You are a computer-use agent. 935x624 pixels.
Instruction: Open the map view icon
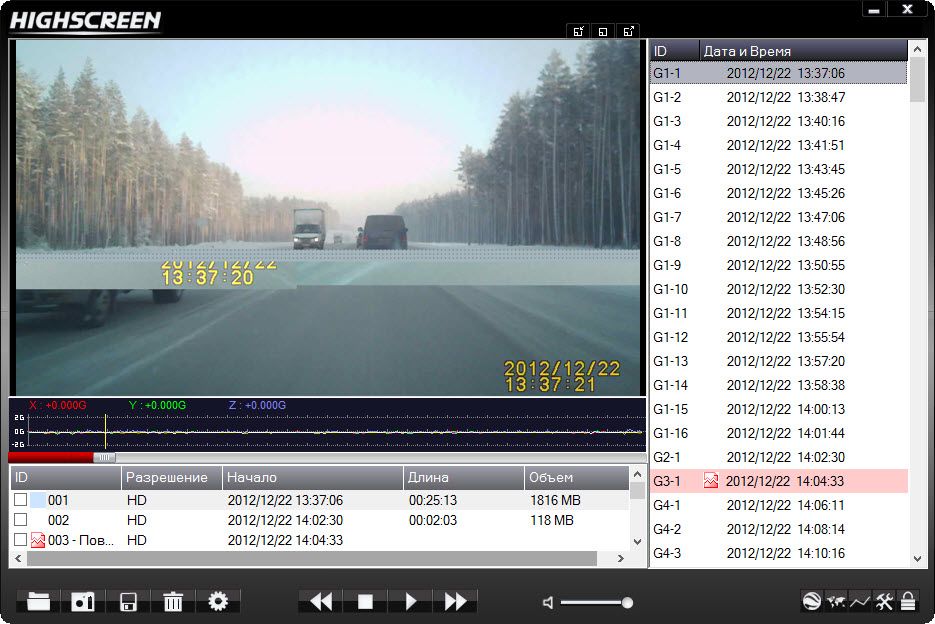pyautogui.click(x=836, y=601)
